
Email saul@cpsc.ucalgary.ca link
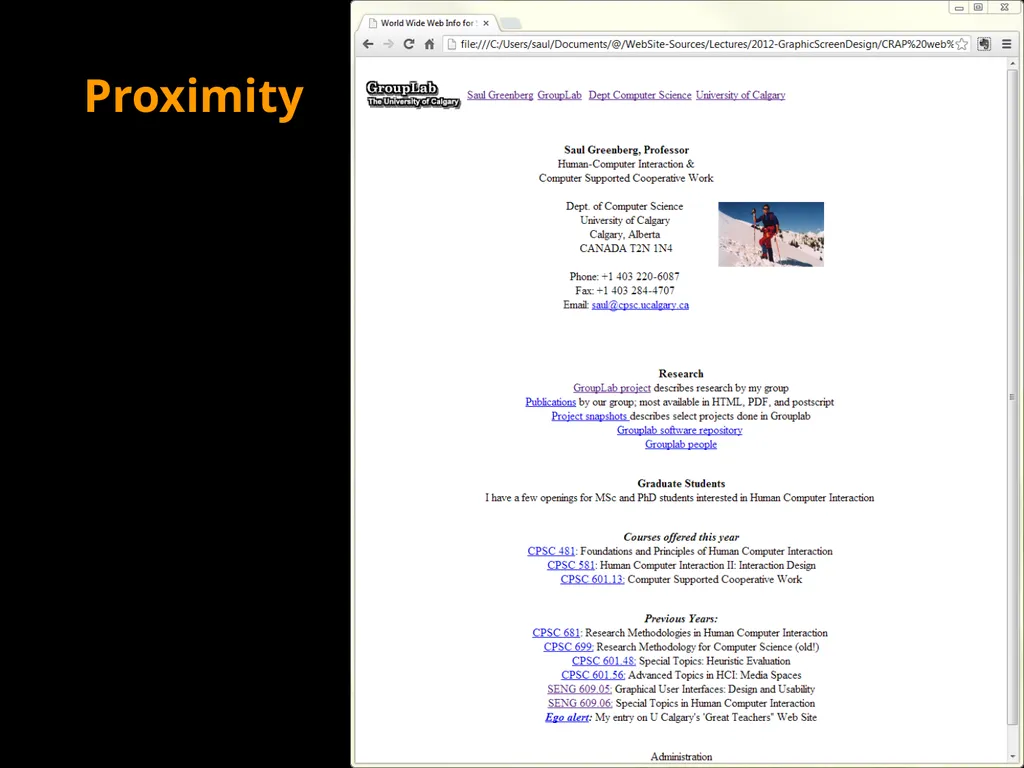tap(640, 305)
